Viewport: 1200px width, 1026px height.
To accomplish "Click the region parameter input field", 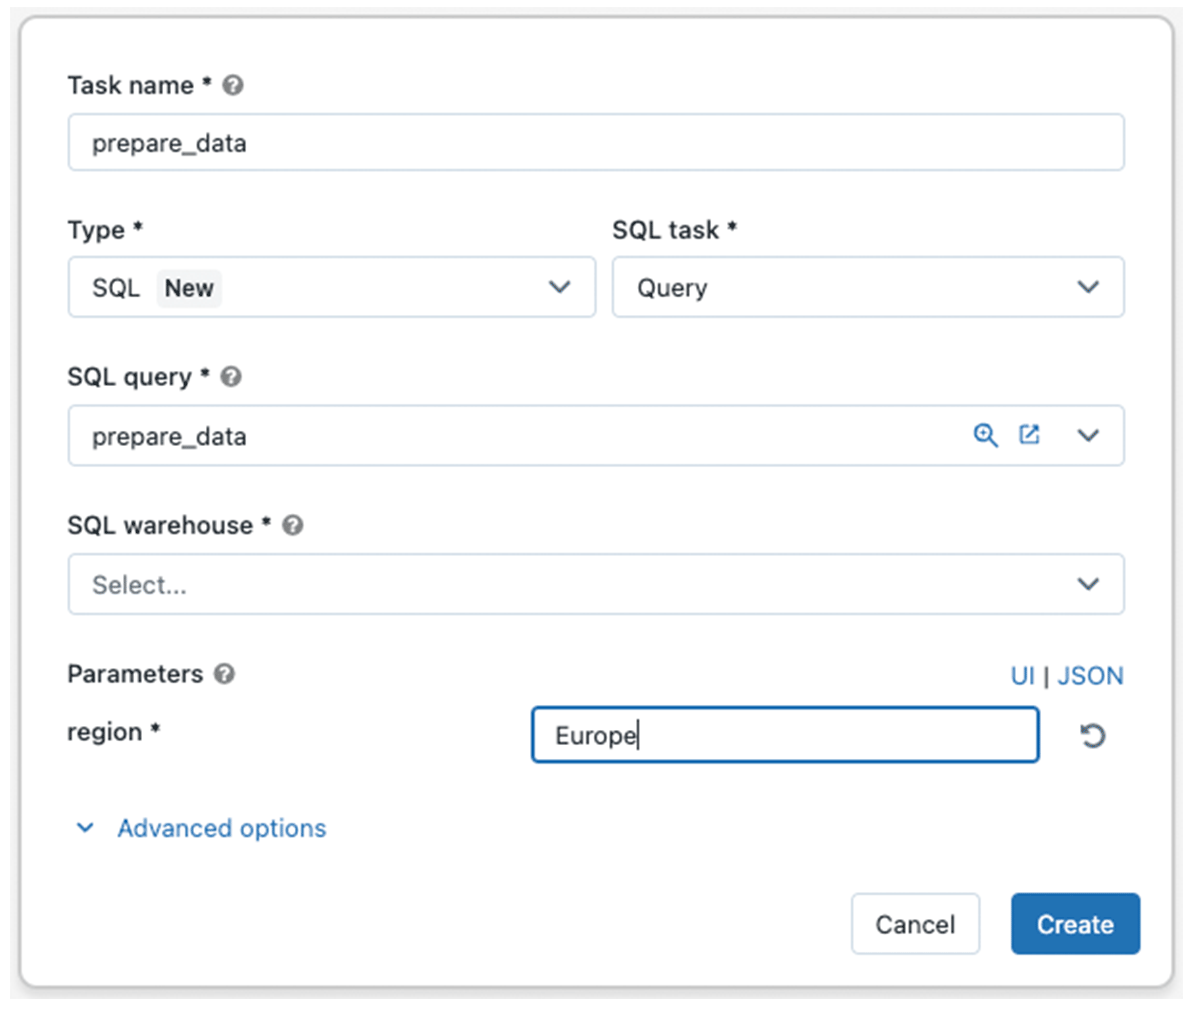I will coord(784,736).
